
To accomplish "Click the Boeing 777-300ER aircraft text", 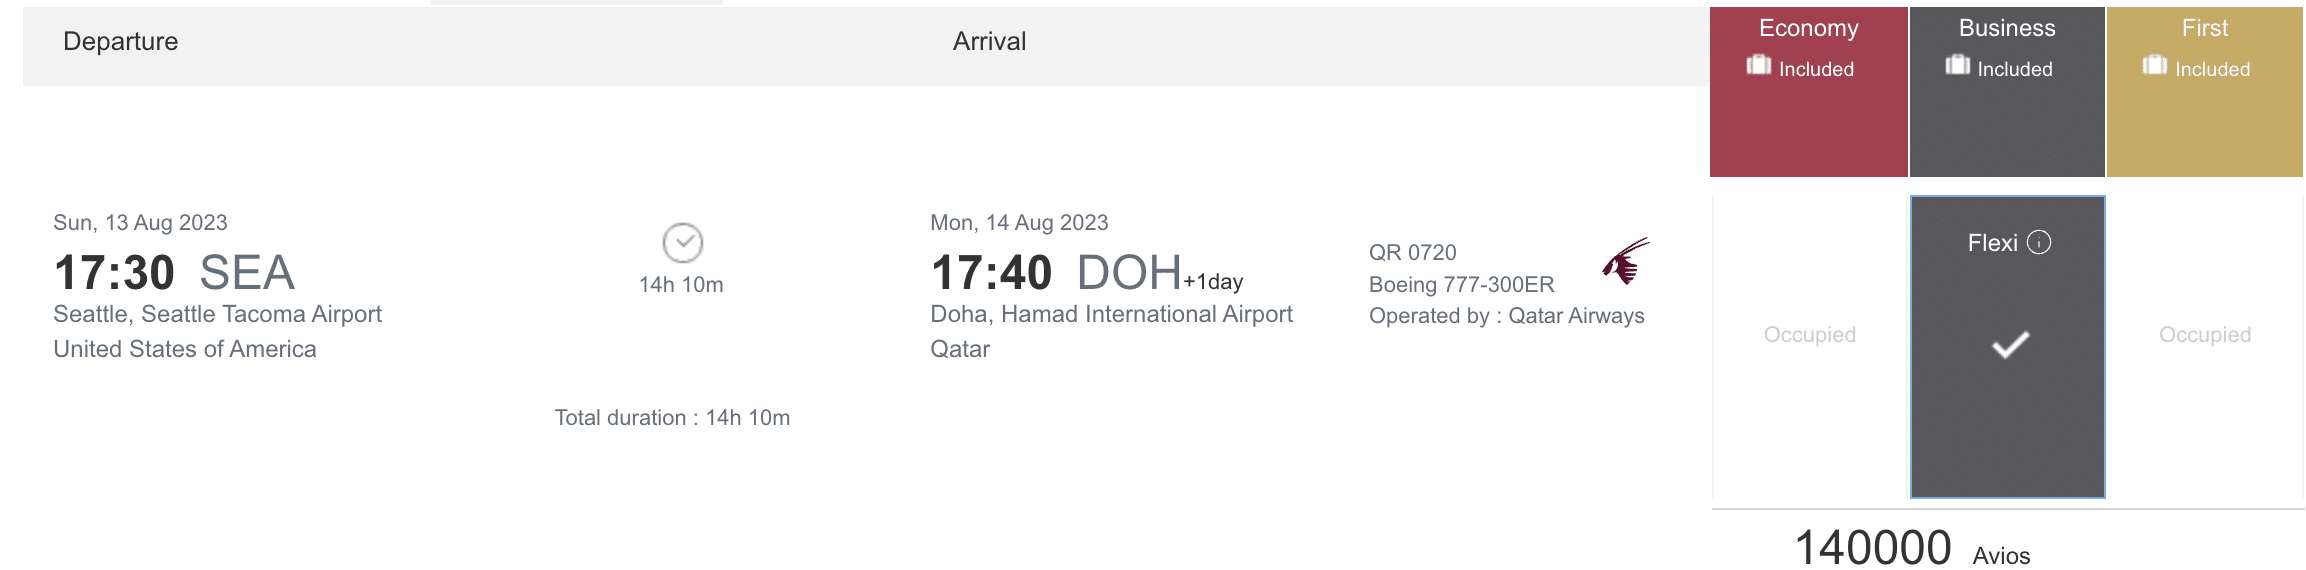I will [1461, 285].
